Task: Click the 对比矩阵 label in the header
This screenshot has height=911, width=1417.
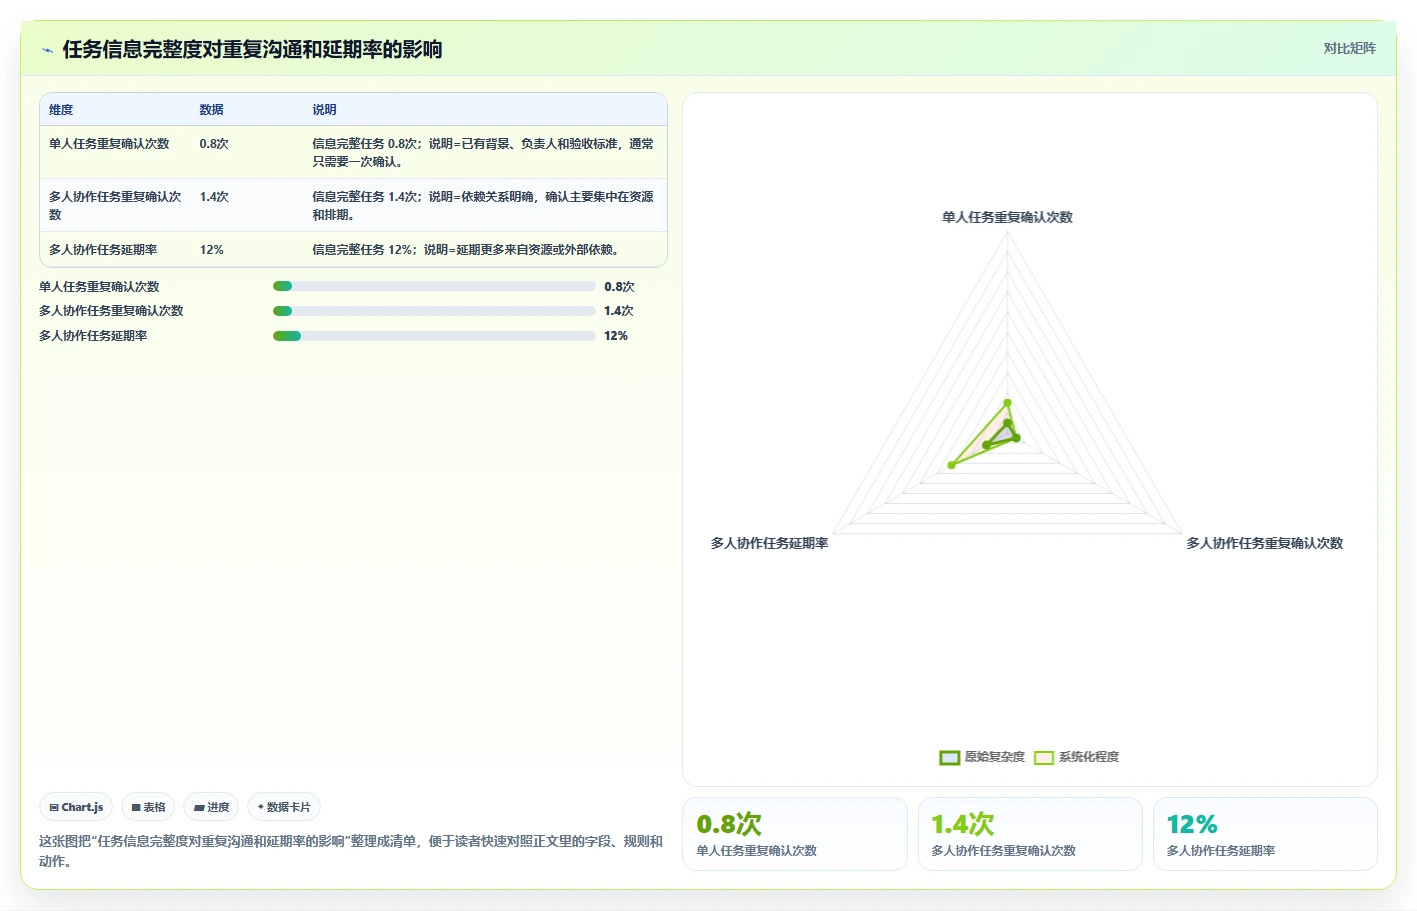Action: tap(1349, 48)
